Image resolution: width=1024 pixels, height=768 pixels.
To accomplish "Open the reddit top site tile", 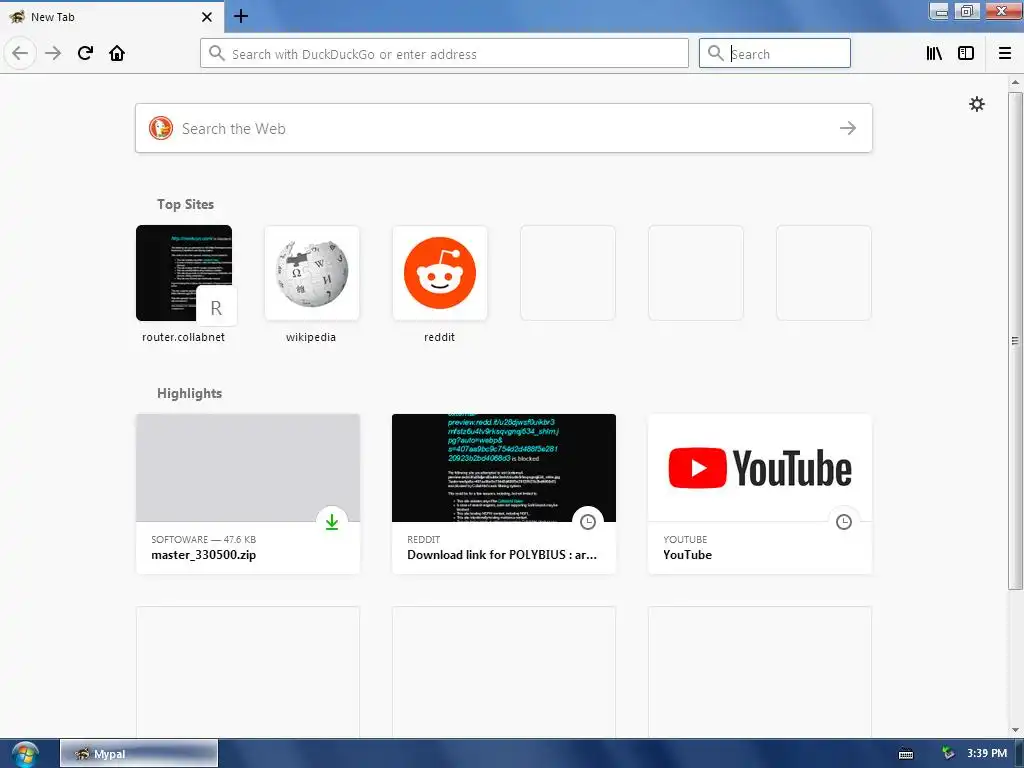I will point(440,273).
